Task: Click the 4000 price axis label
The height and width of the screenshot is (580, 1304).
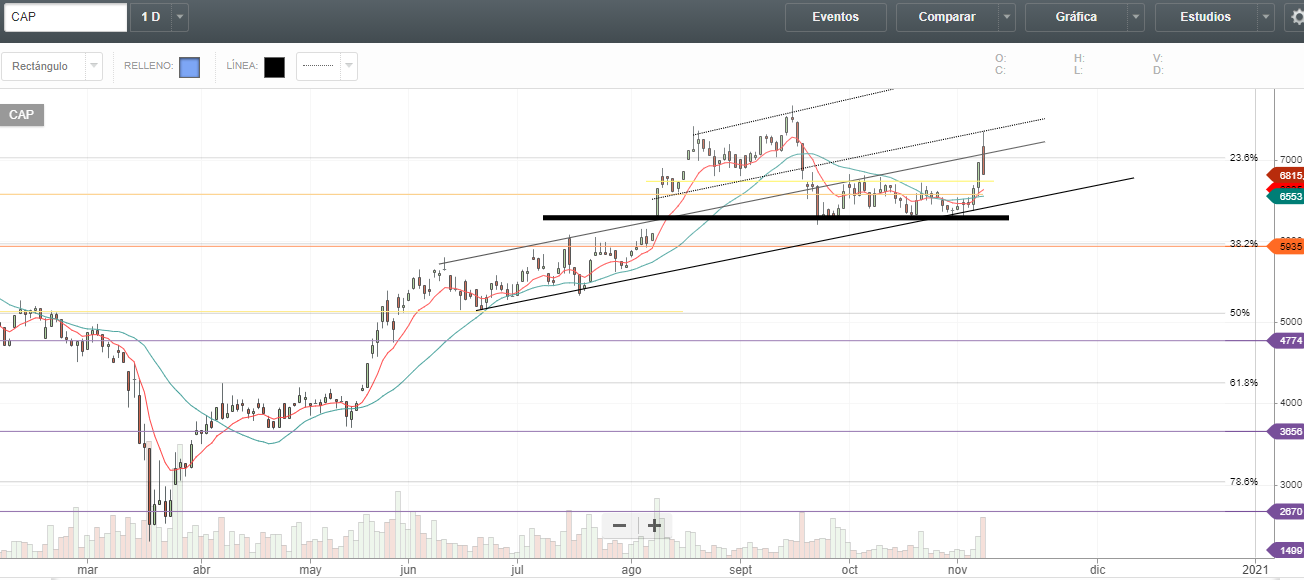Action: click(x=1291, y=402)
